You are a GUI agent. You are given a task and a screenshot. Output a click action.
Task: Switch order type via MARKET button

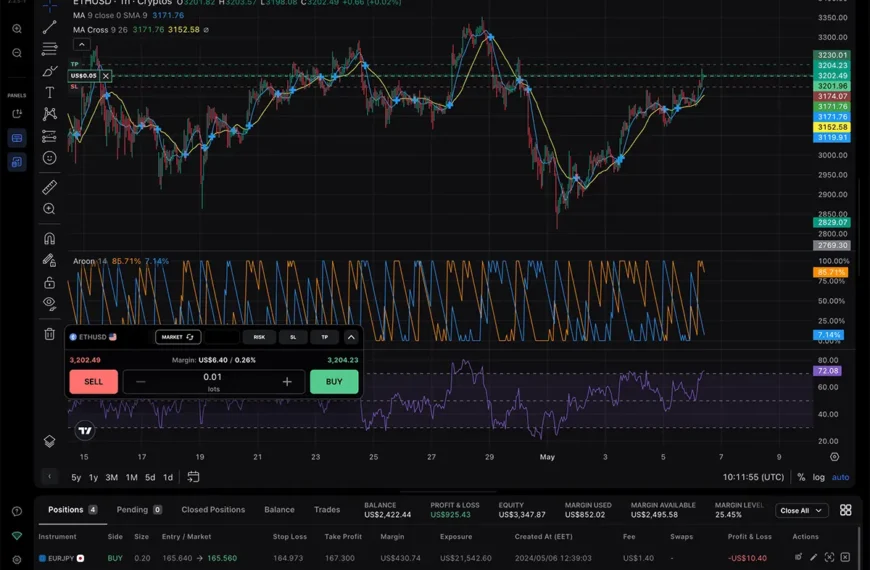(x=178, y=337)
